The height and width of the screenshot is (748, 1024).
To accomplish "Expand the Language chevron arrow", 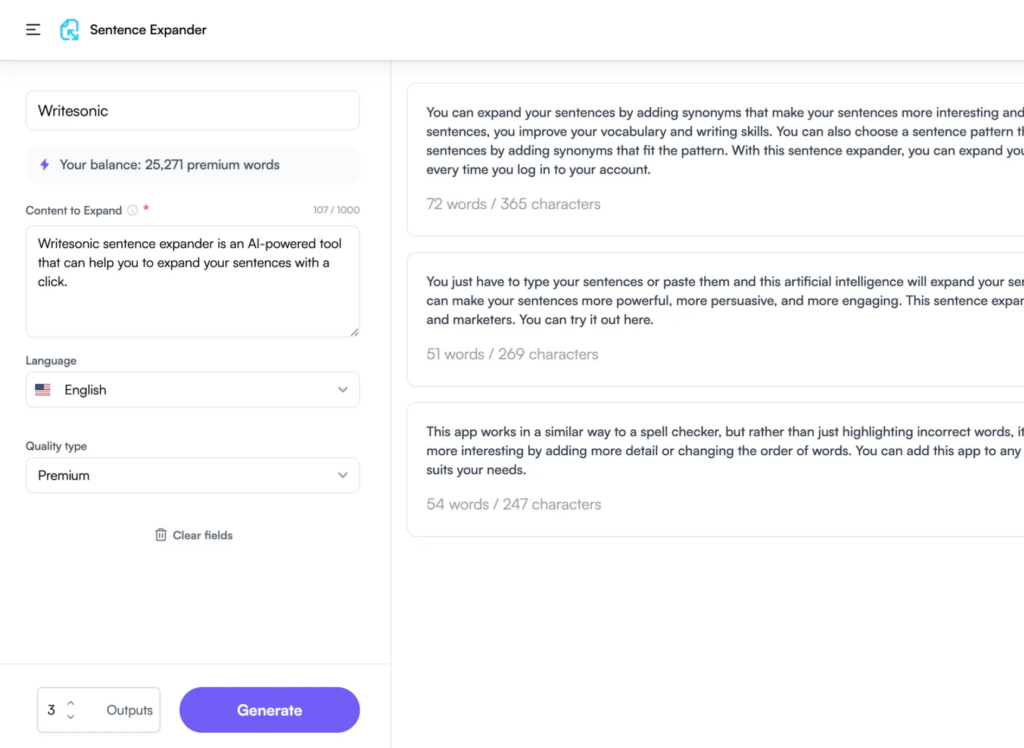I will pyautogui.click(x=343, y=389).
